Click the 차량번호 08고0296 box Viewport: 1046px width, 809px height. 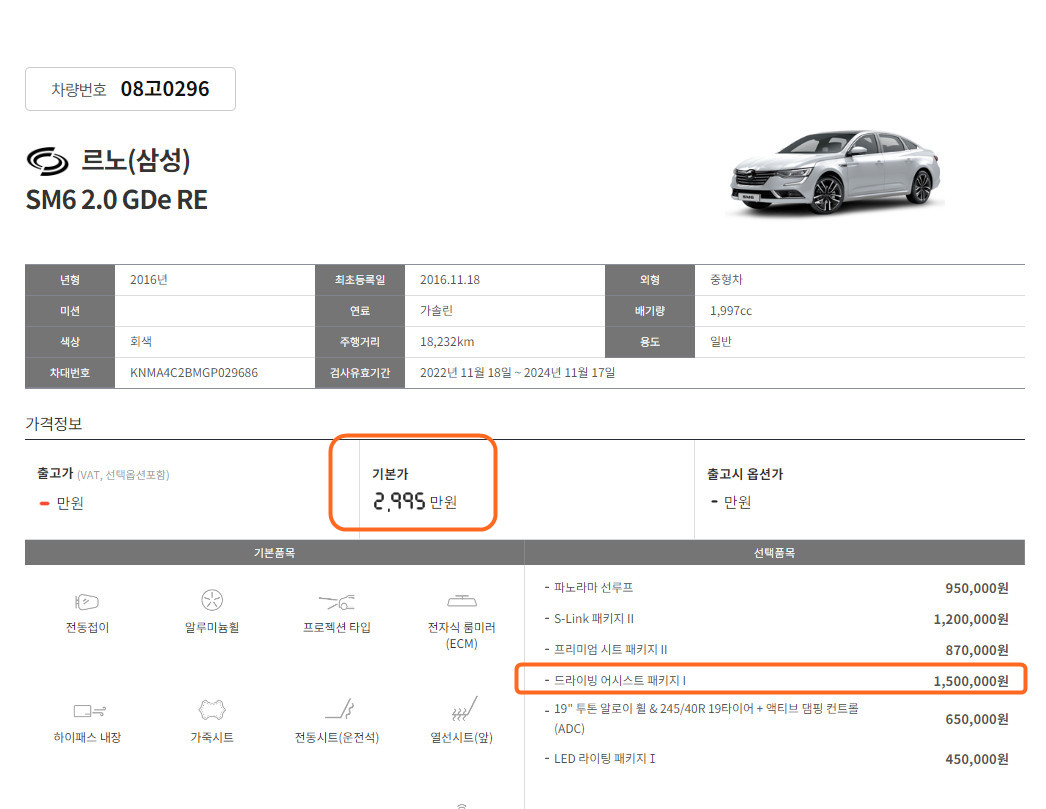pyautogui.click(x=130, y=89)
